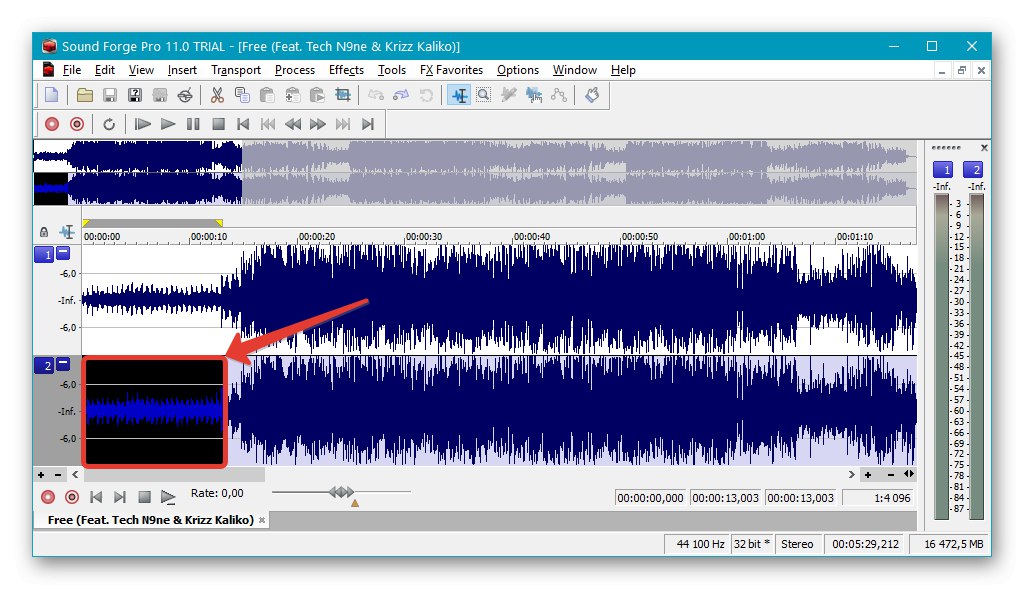
Task: Collapse channel 1 with its minus button
Action: click(x=63, y=255)
